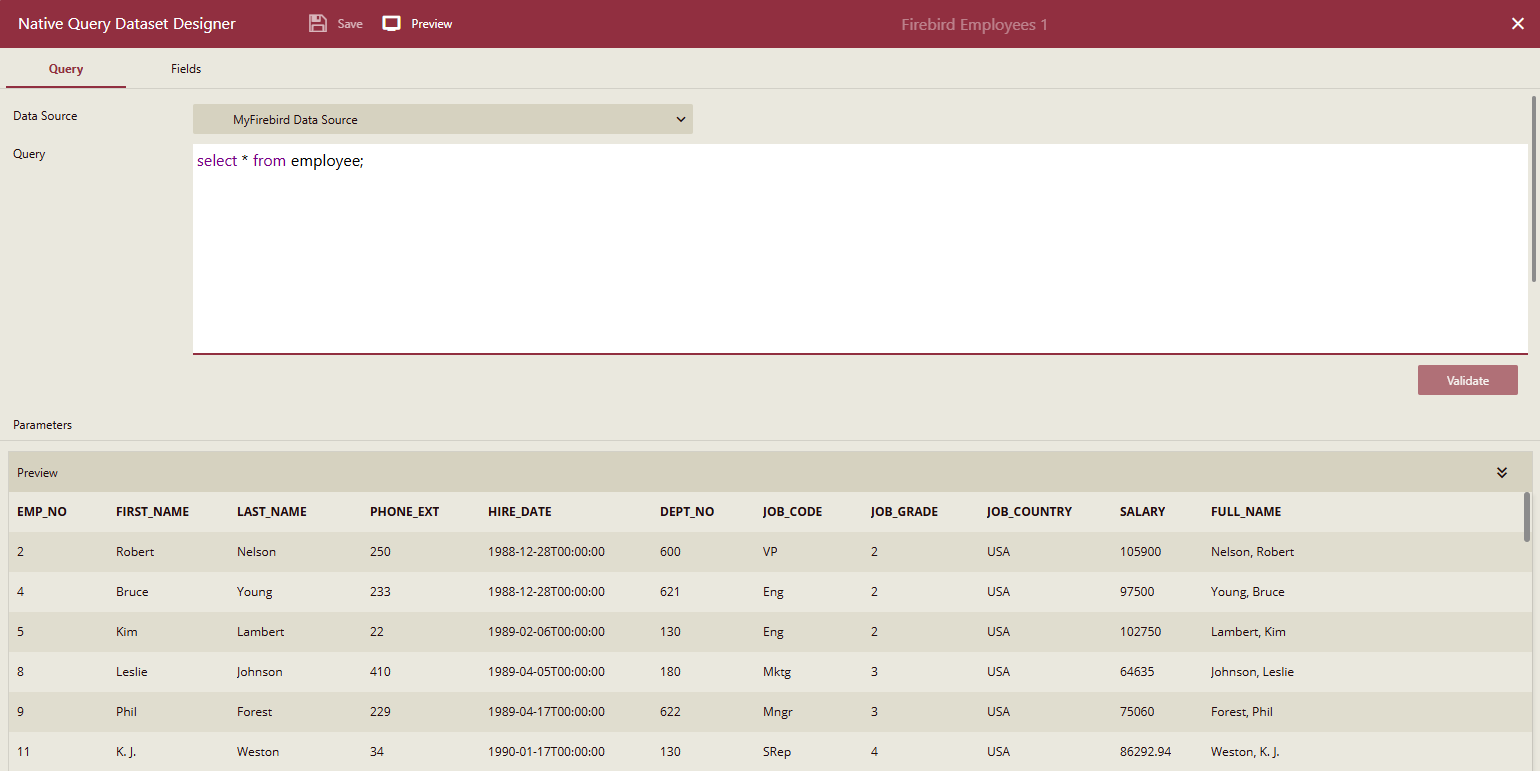Click the Preview header bar
Viewport: 1540px width, 771px height.
[700, 471]
